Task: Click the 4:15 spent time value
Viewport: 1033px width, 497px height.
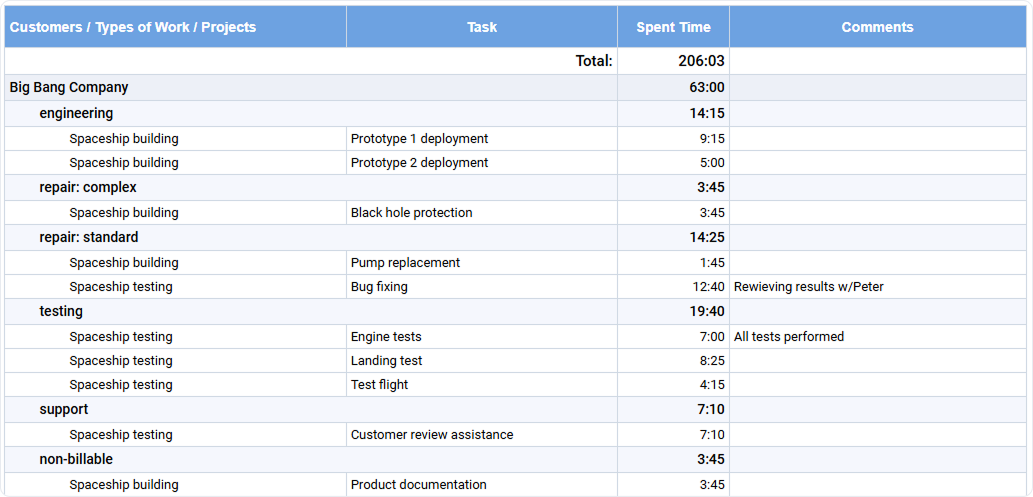Action: pos(712,384)
